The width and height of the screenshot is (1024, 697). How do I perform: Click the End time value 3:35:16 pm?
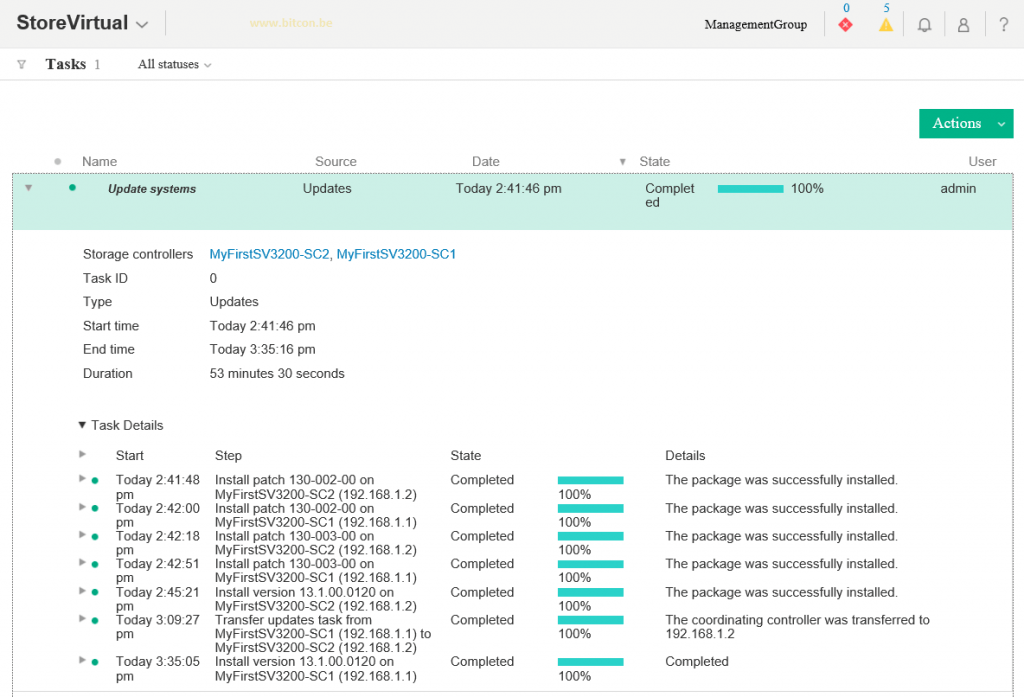point(263,349)
